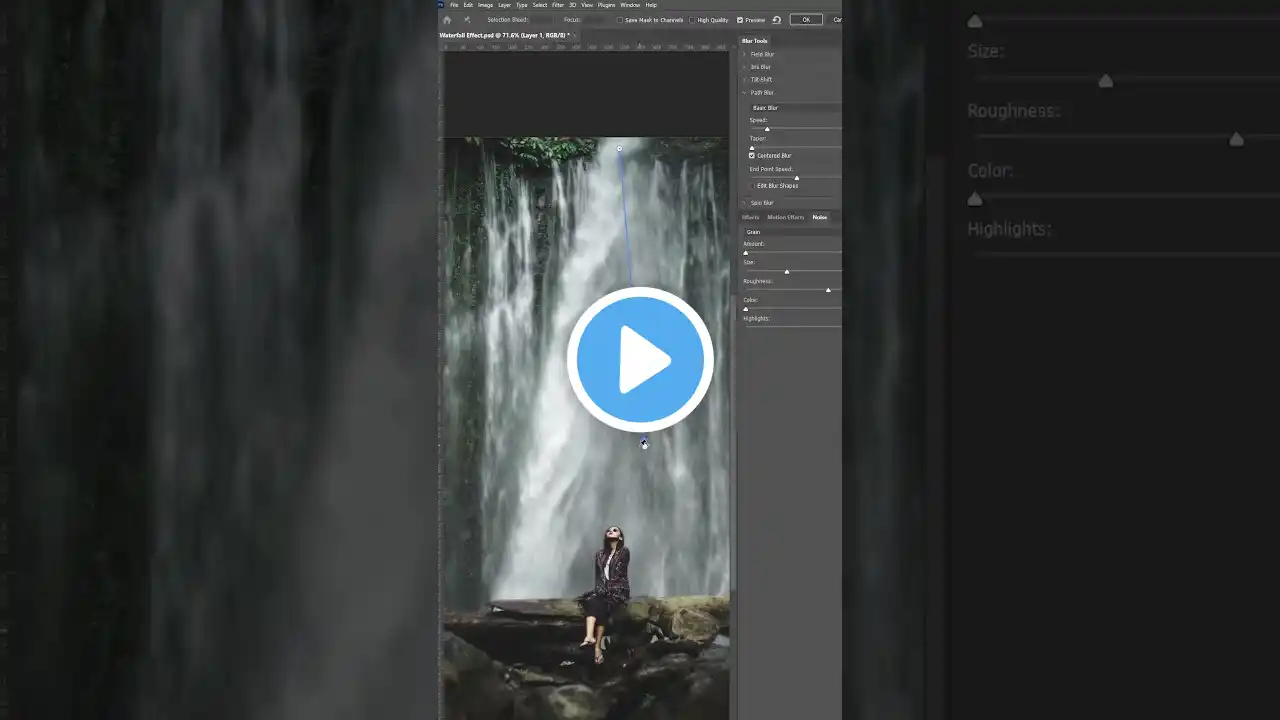Click the lower path blur pin on waterfall
The height and width of the screenshot is (720, 1280).
(x=644, y=443)
